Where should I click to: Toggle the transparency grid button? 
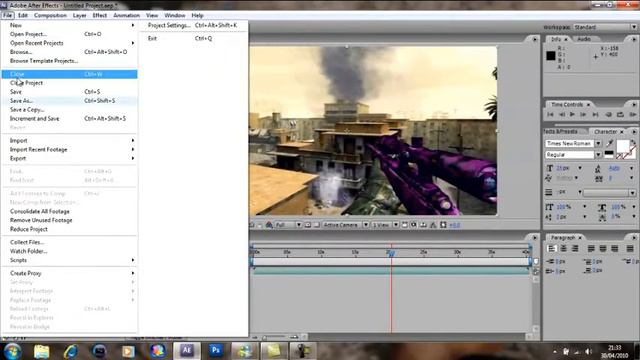click(x=316, y=225)
